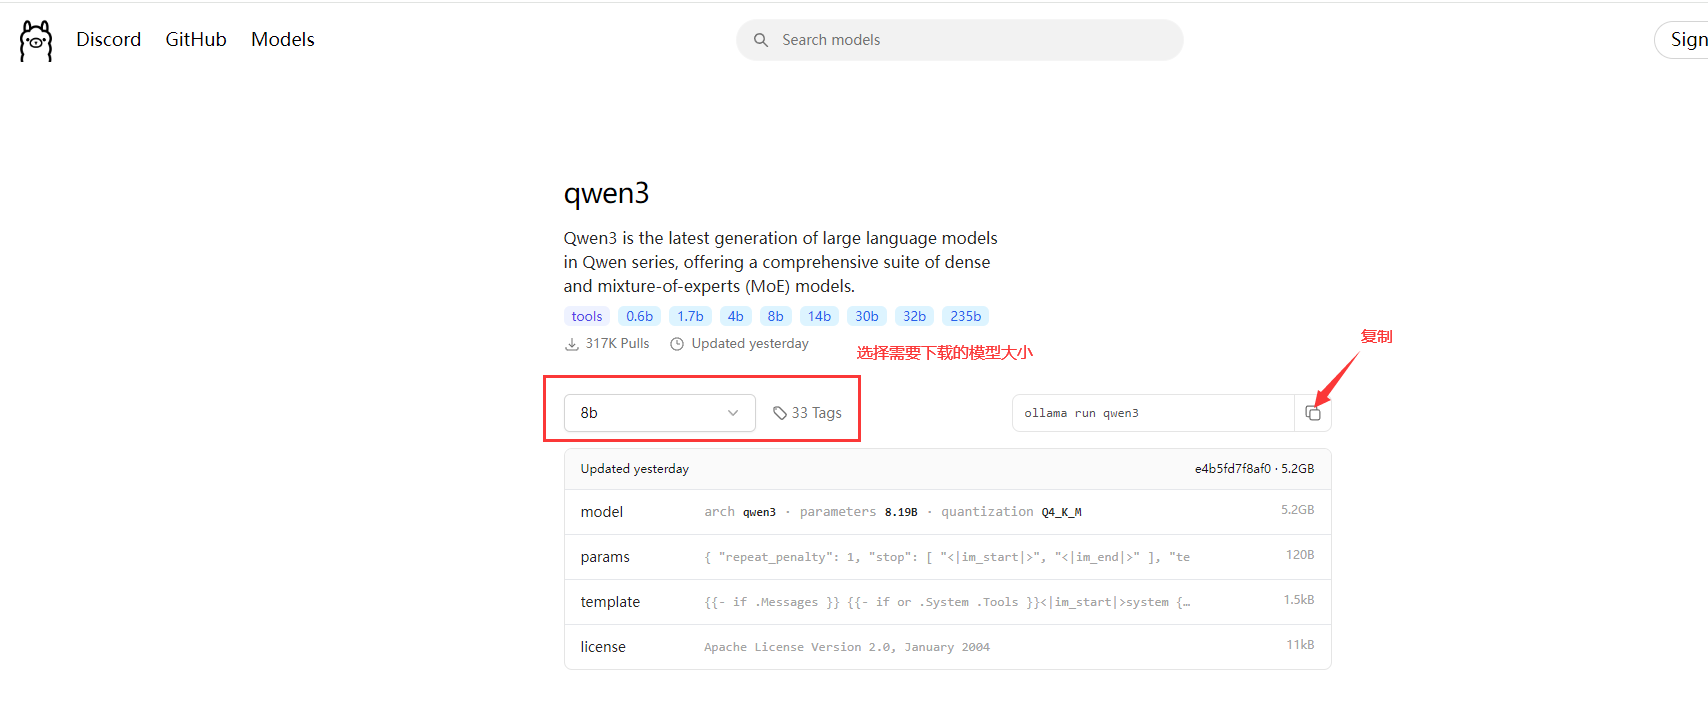Click the 1.5kB template size
Screen dimensions: 1708x702
[1299, 600]
